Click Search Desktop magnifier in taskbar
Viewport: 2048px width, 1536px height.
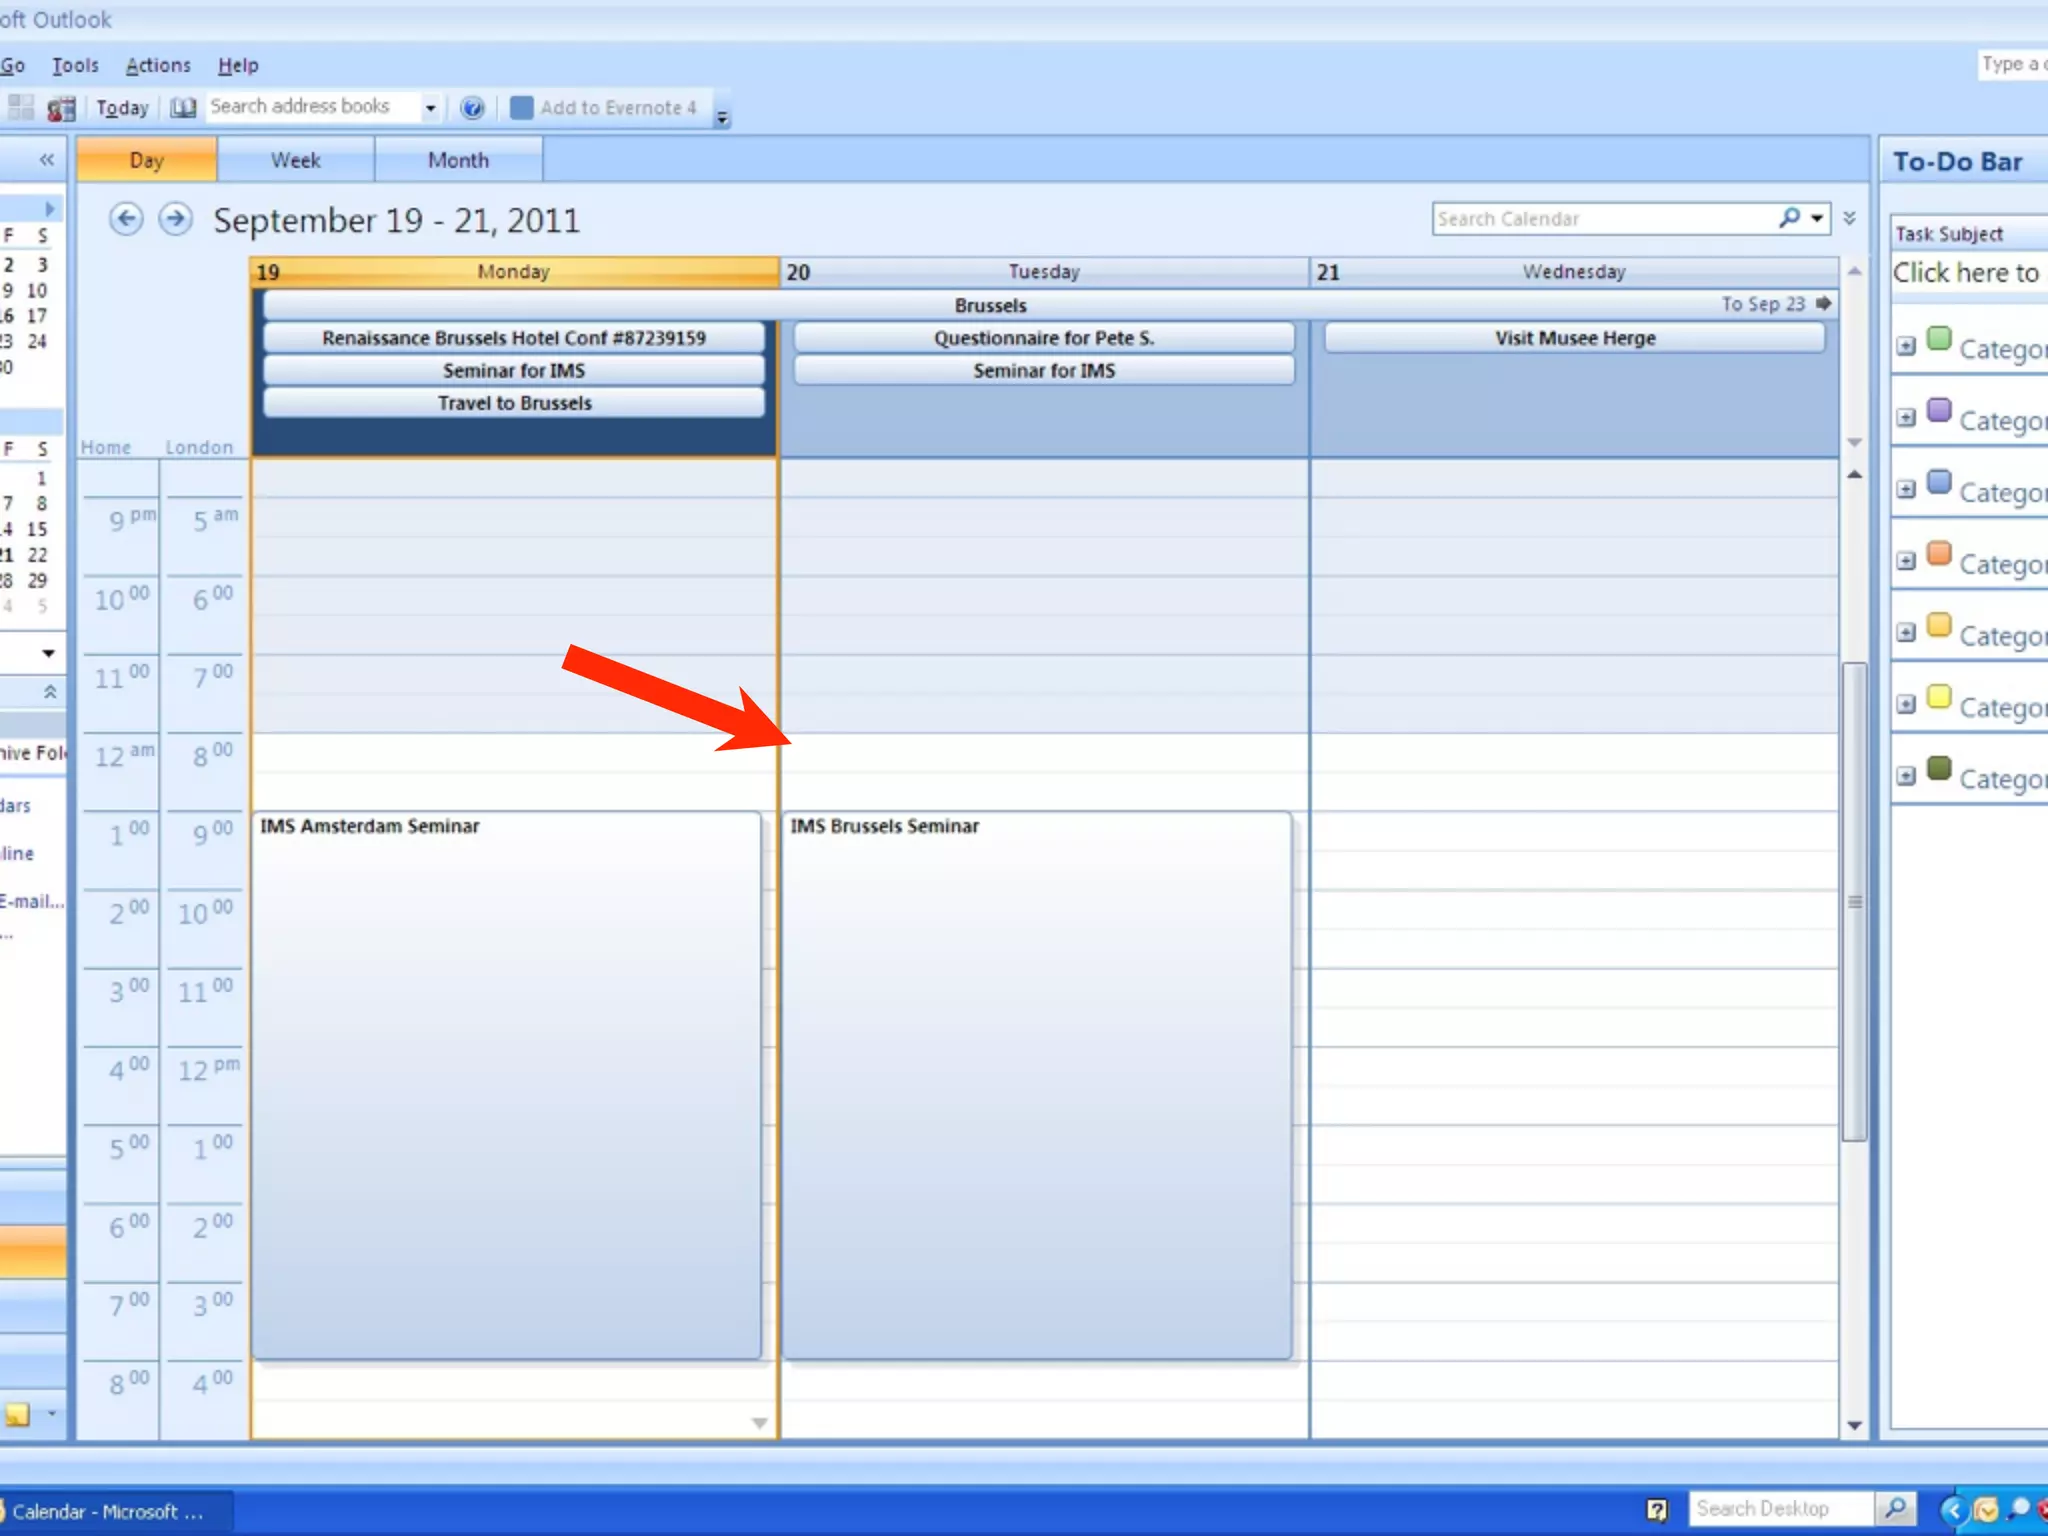pyautogui.click(x=1895, y=1508)
